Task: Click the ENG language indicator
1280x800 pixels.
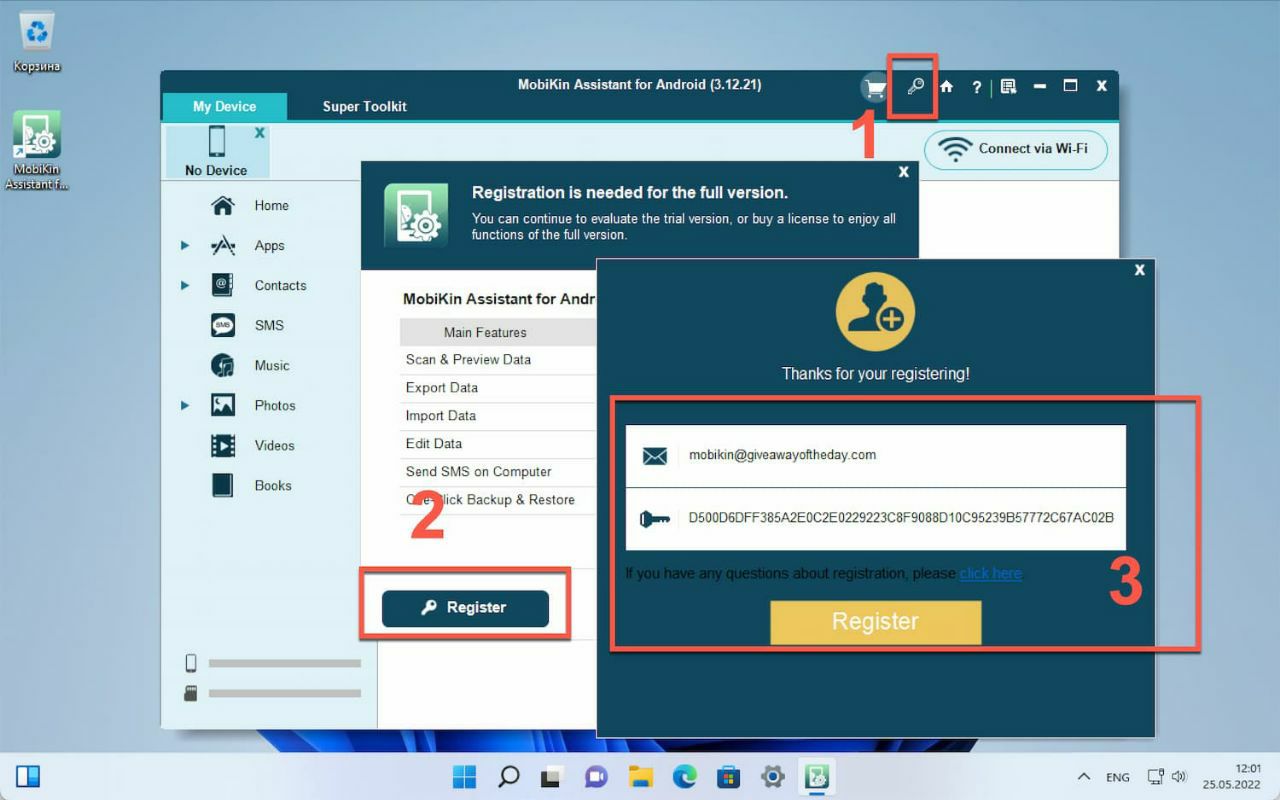Action: [1118, 777]
